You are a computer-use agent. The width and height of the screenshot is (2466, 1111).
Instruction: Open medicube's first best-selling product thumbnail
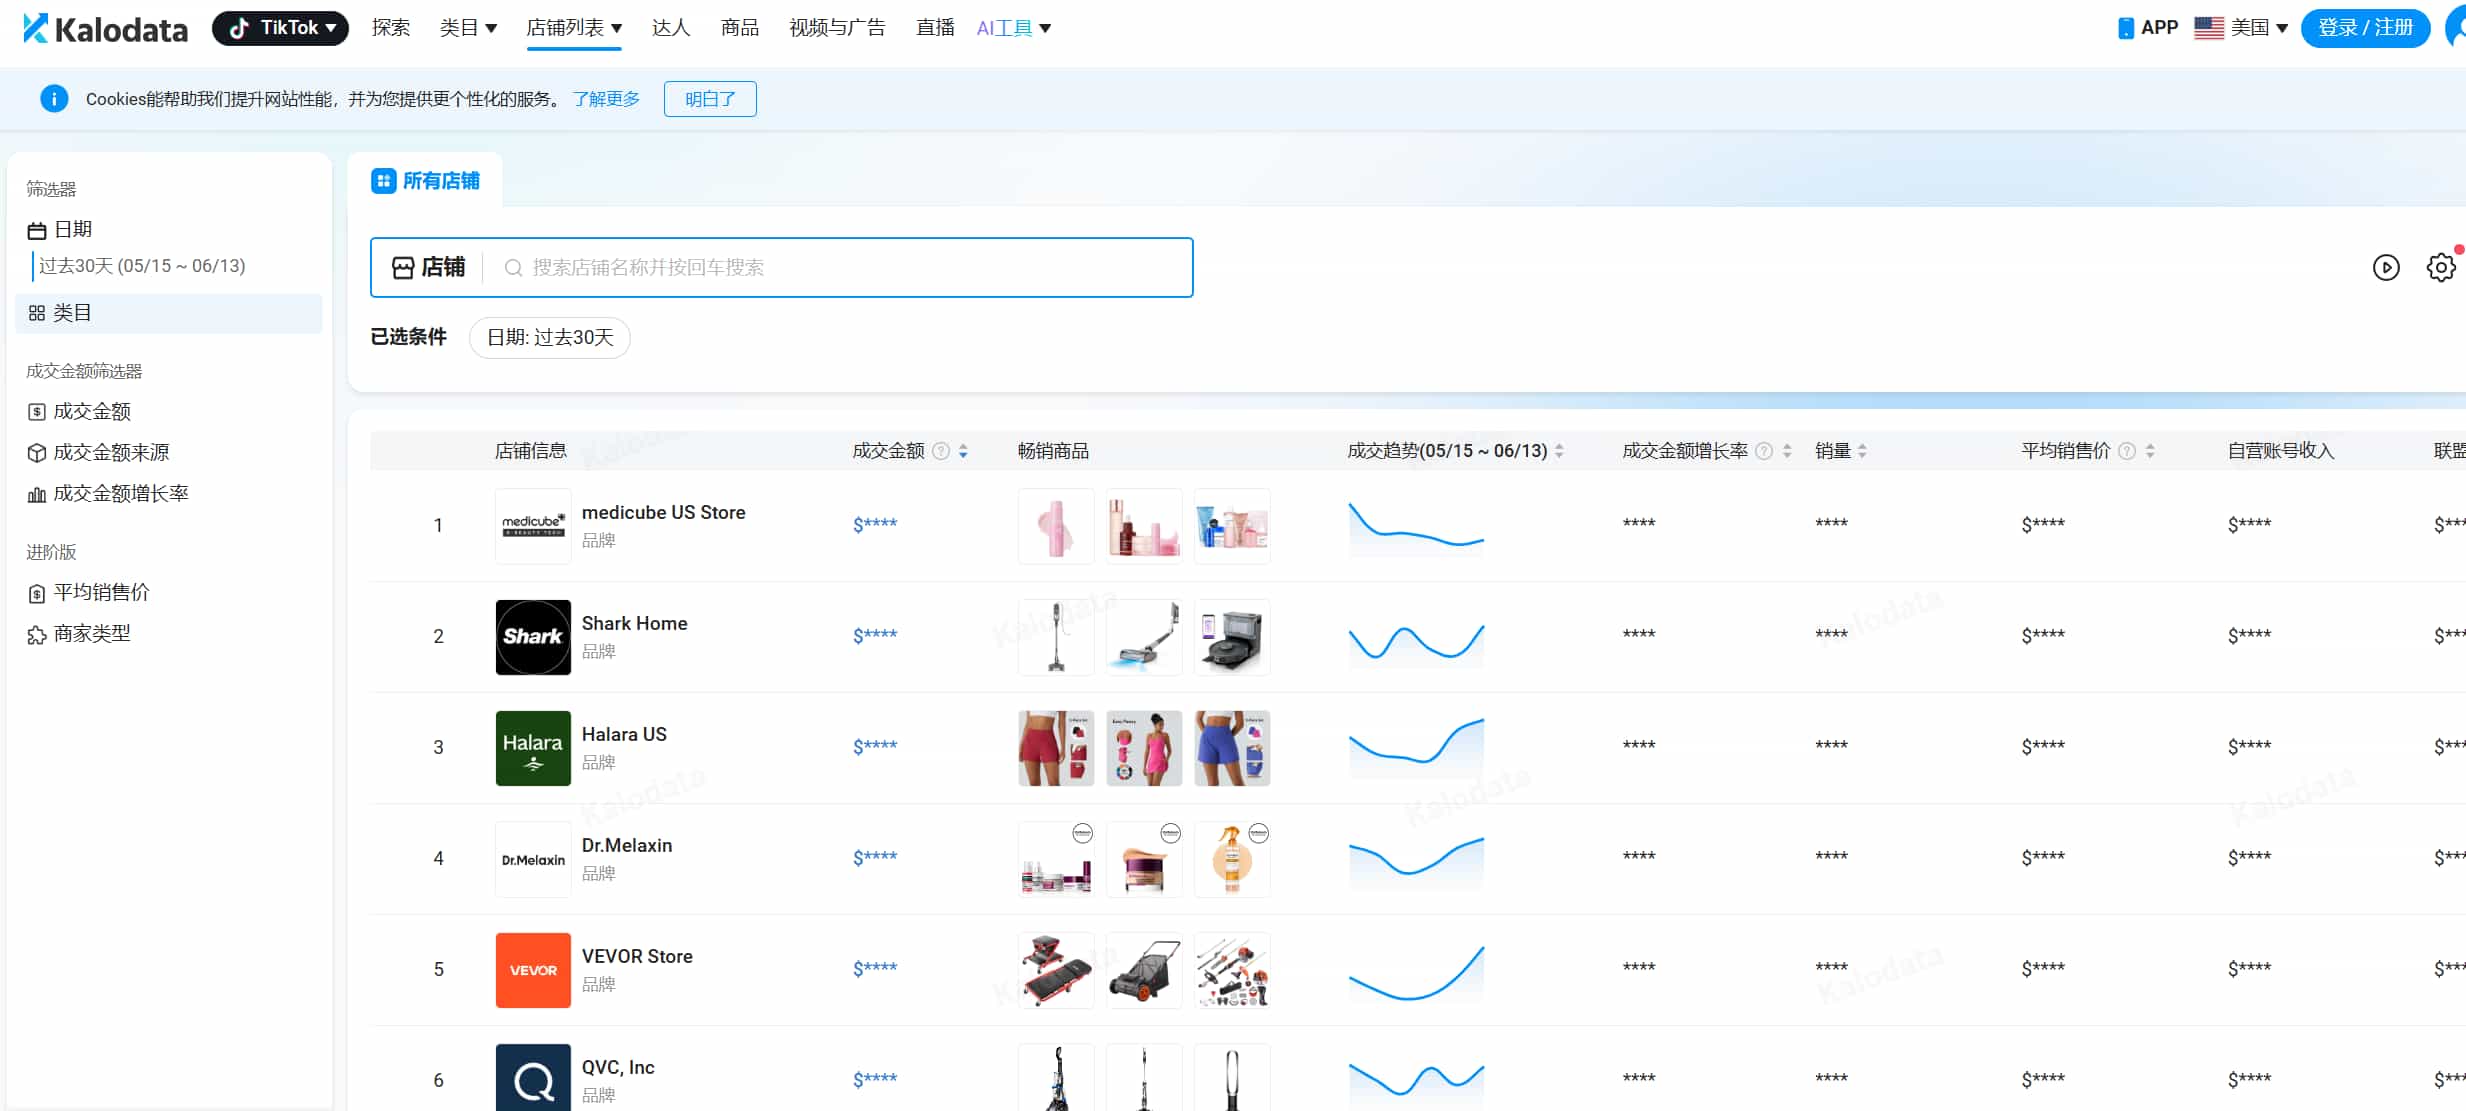[x=1056, y=526]
